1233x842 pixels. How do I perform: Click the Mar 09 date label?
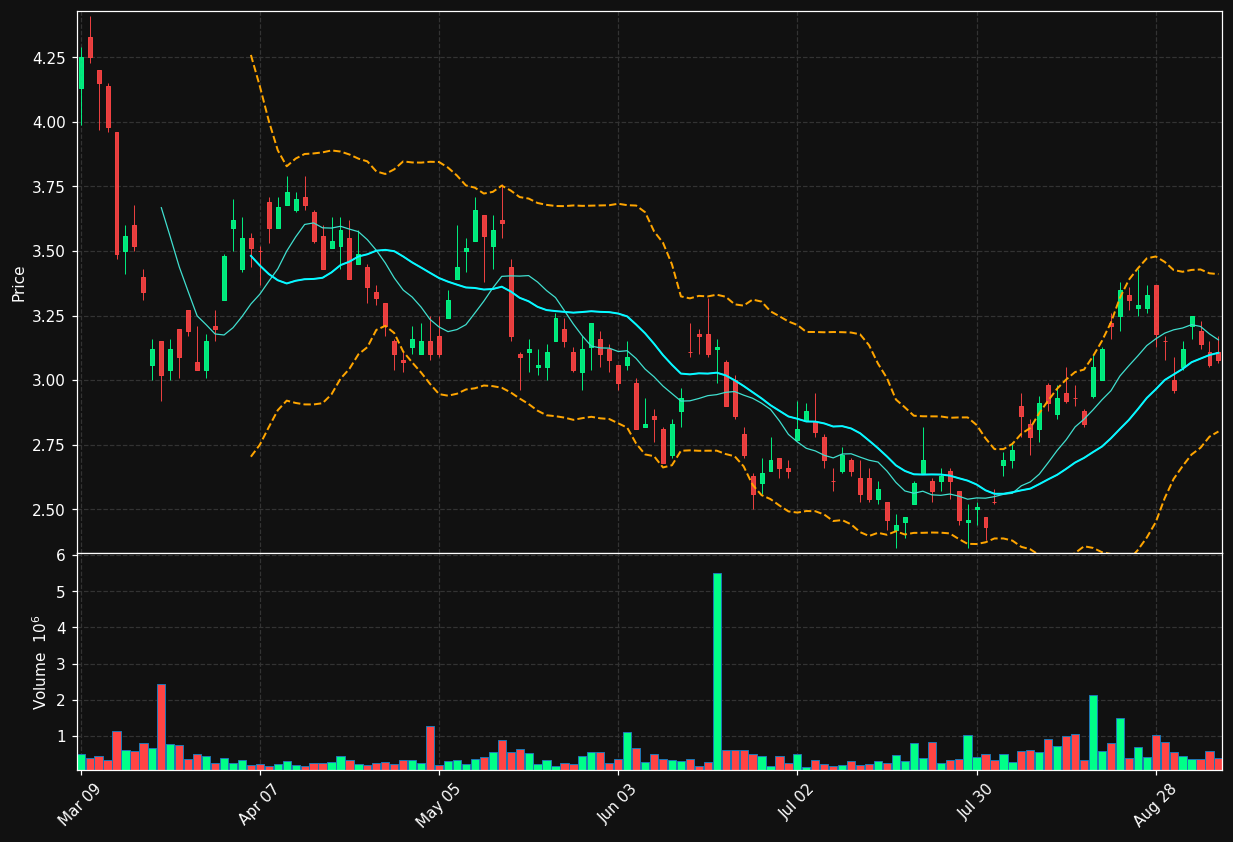[x=79, y=803]
